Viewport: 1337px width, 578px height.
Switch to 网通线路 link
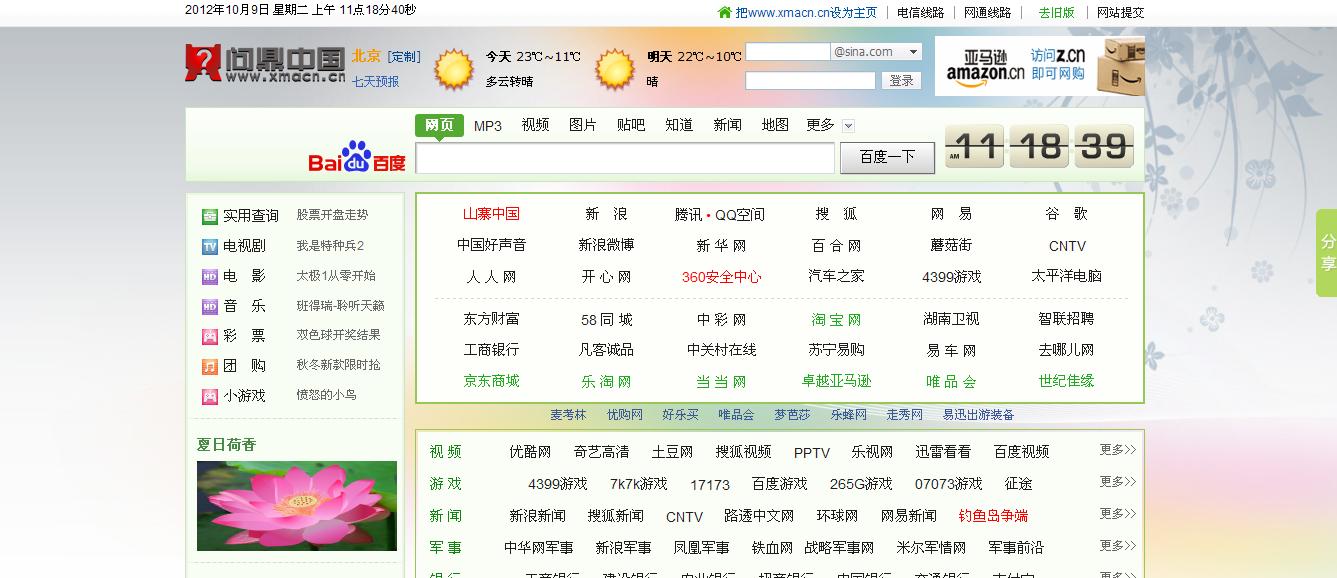pos(987,13)
